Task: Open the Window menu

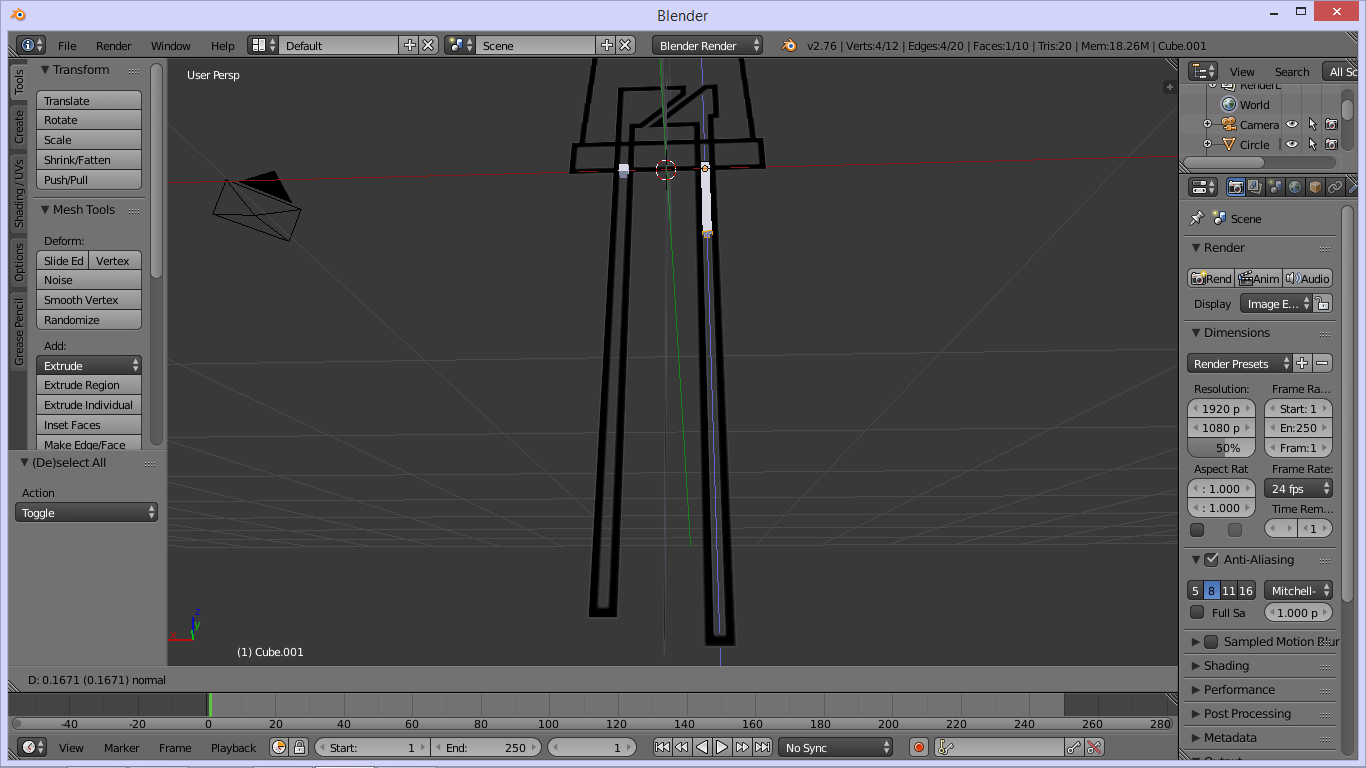Action: pyautogui.click(x=171, y=45)
